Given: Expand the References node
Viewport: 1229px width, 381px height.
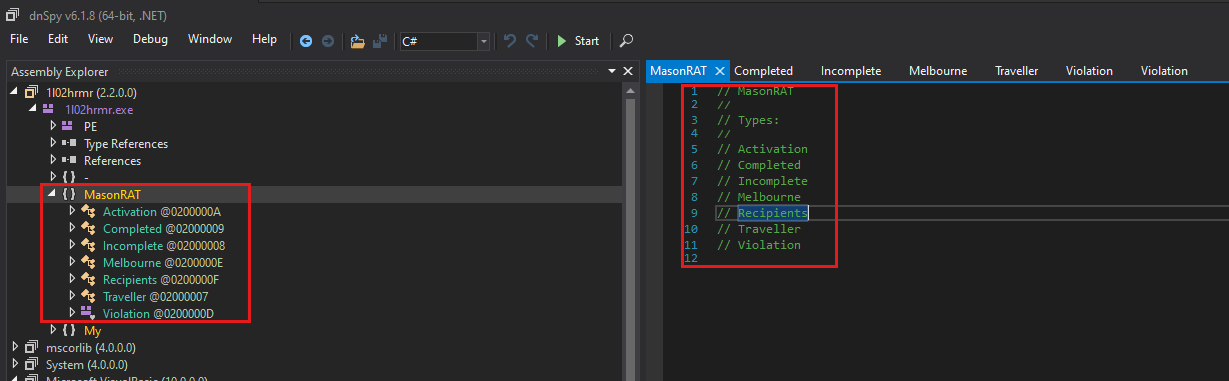Looking at the screenshot, I should point(53,160).
